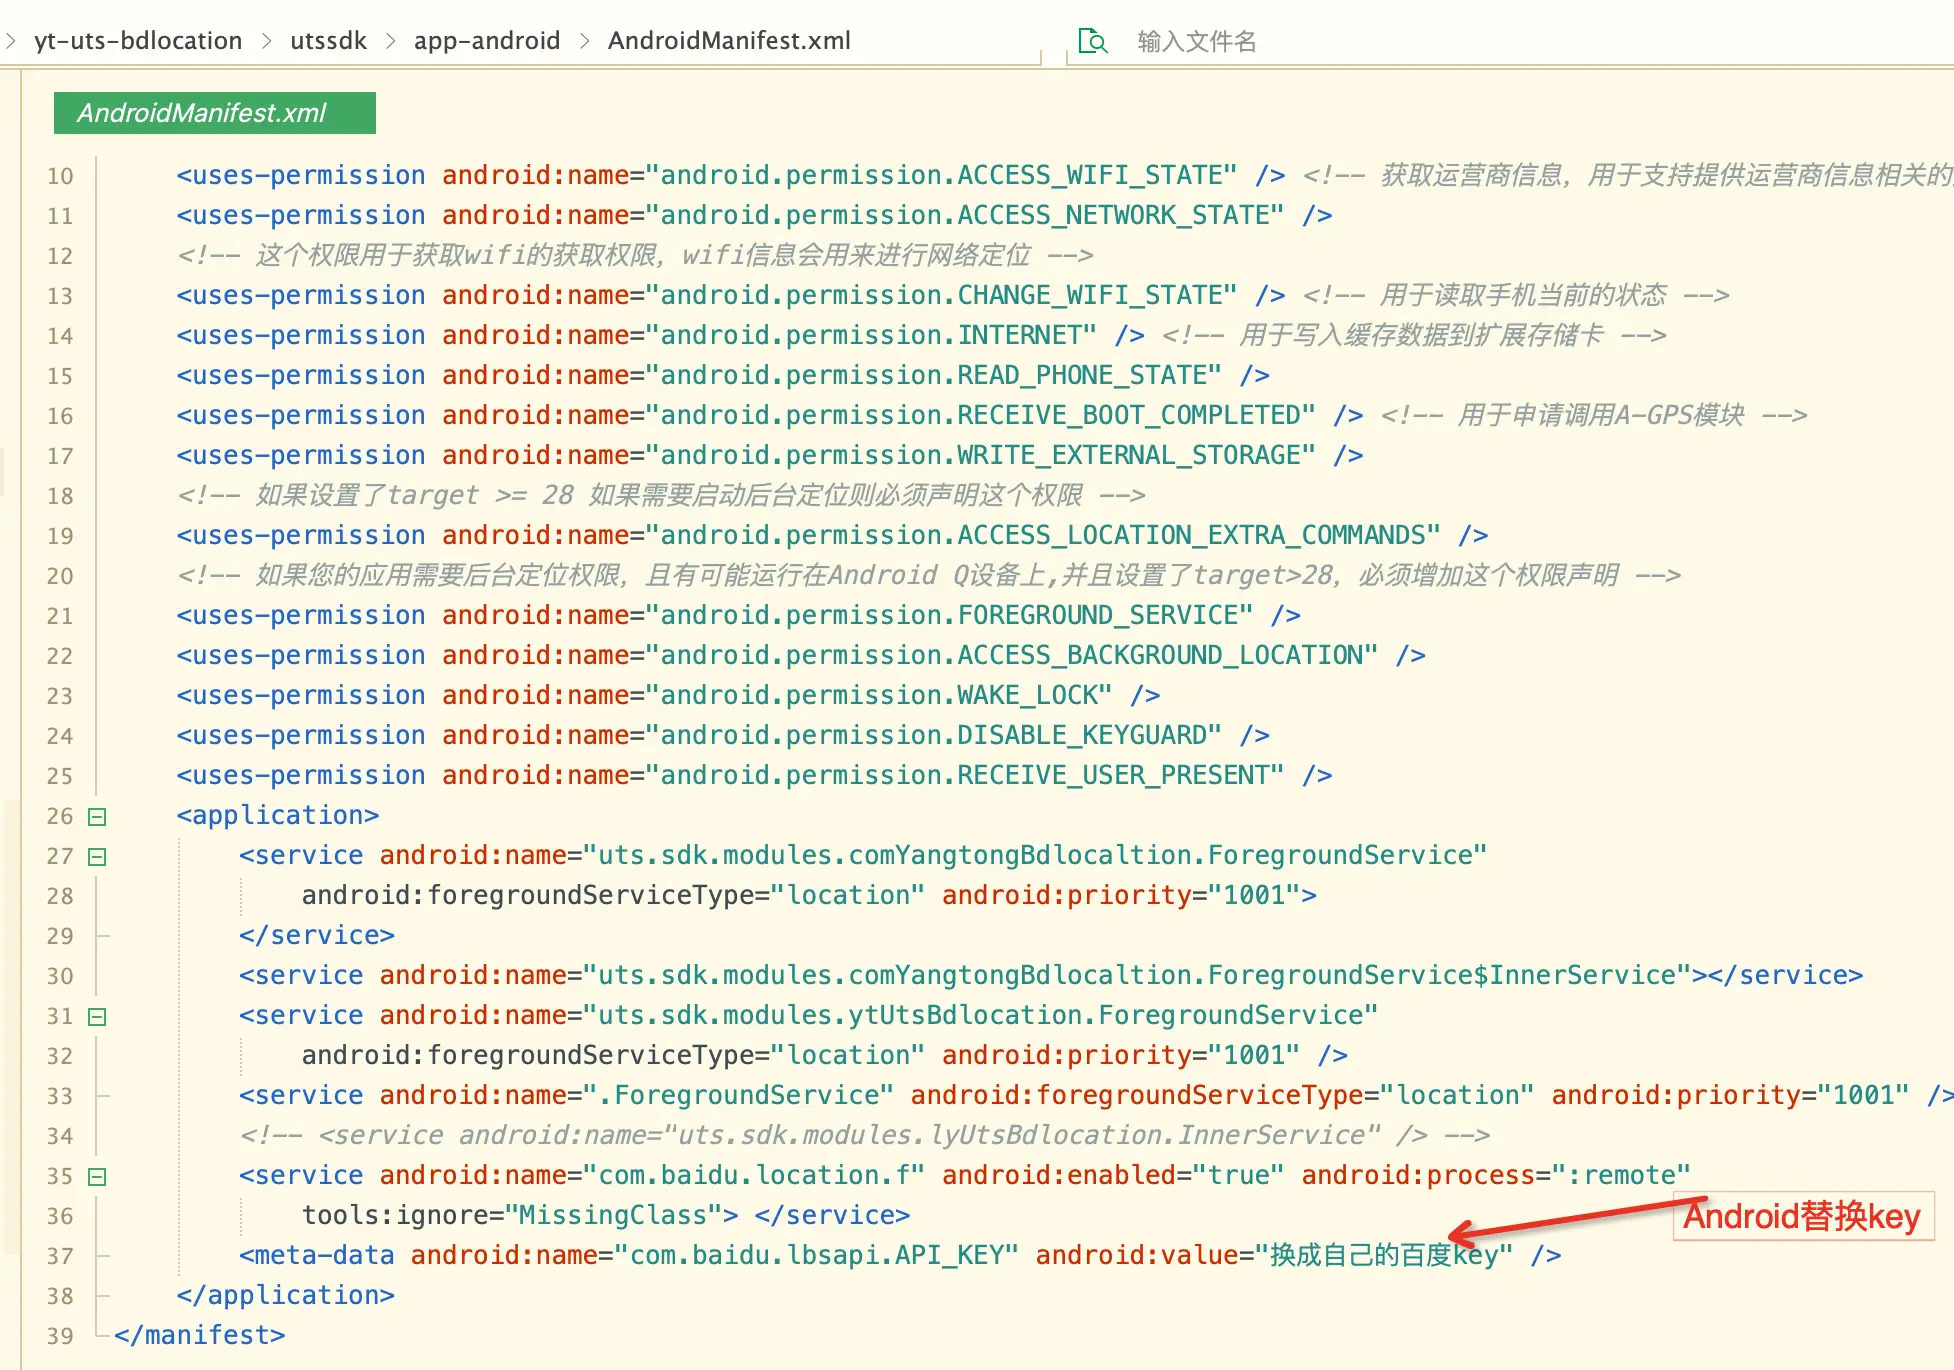The image size is (1954, 1370).
Task: Click line number 37 in the gutter
Action: (60, 1256)
